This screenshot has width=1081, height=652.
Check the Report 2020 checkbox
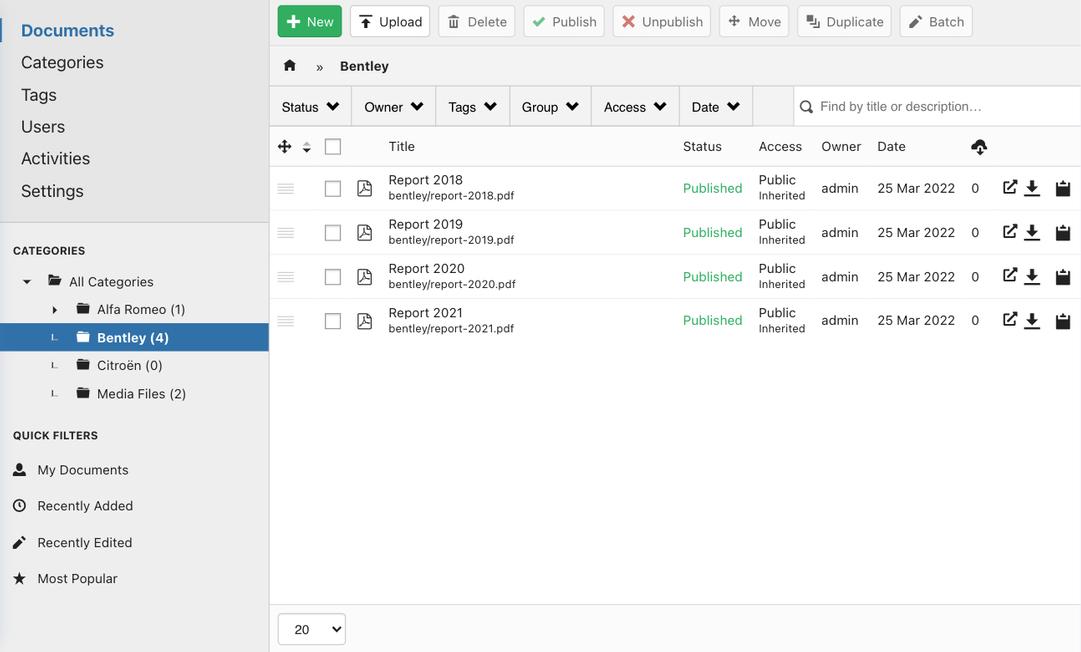[333, 276]
